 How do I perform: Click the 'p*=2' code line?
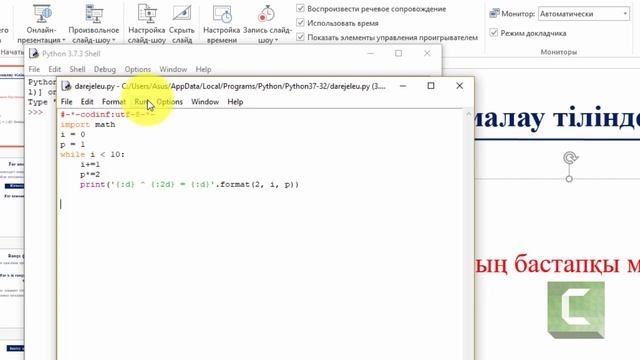(x=90, y=174)
